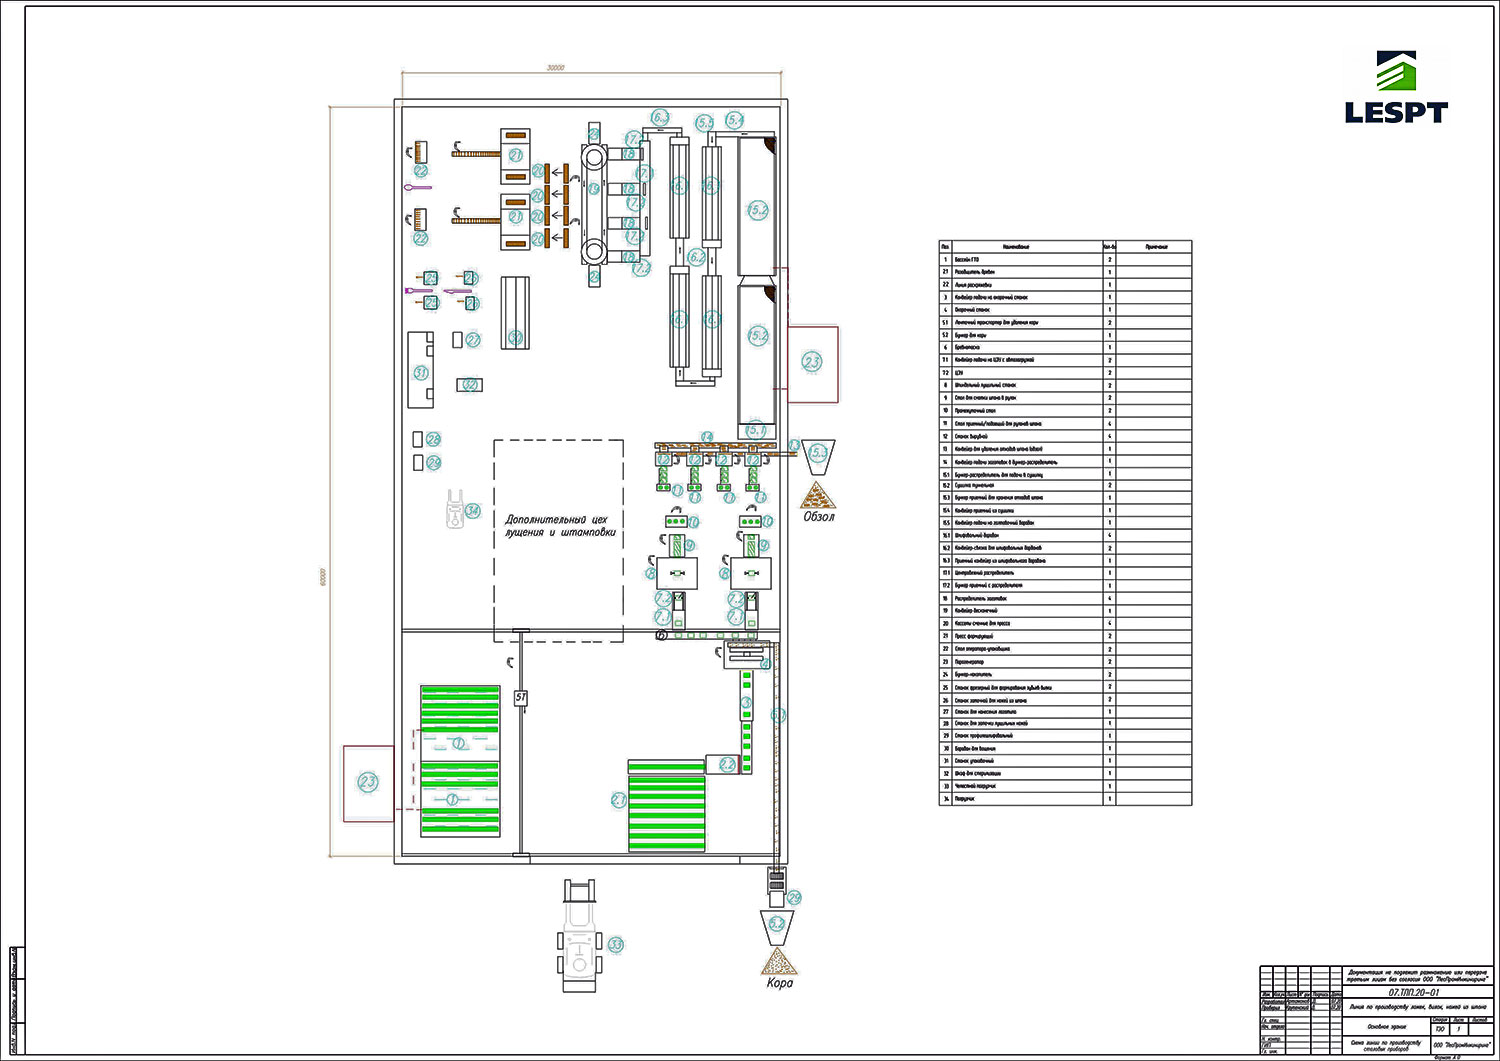Click the 30000 width dimension text

[555, 68]
